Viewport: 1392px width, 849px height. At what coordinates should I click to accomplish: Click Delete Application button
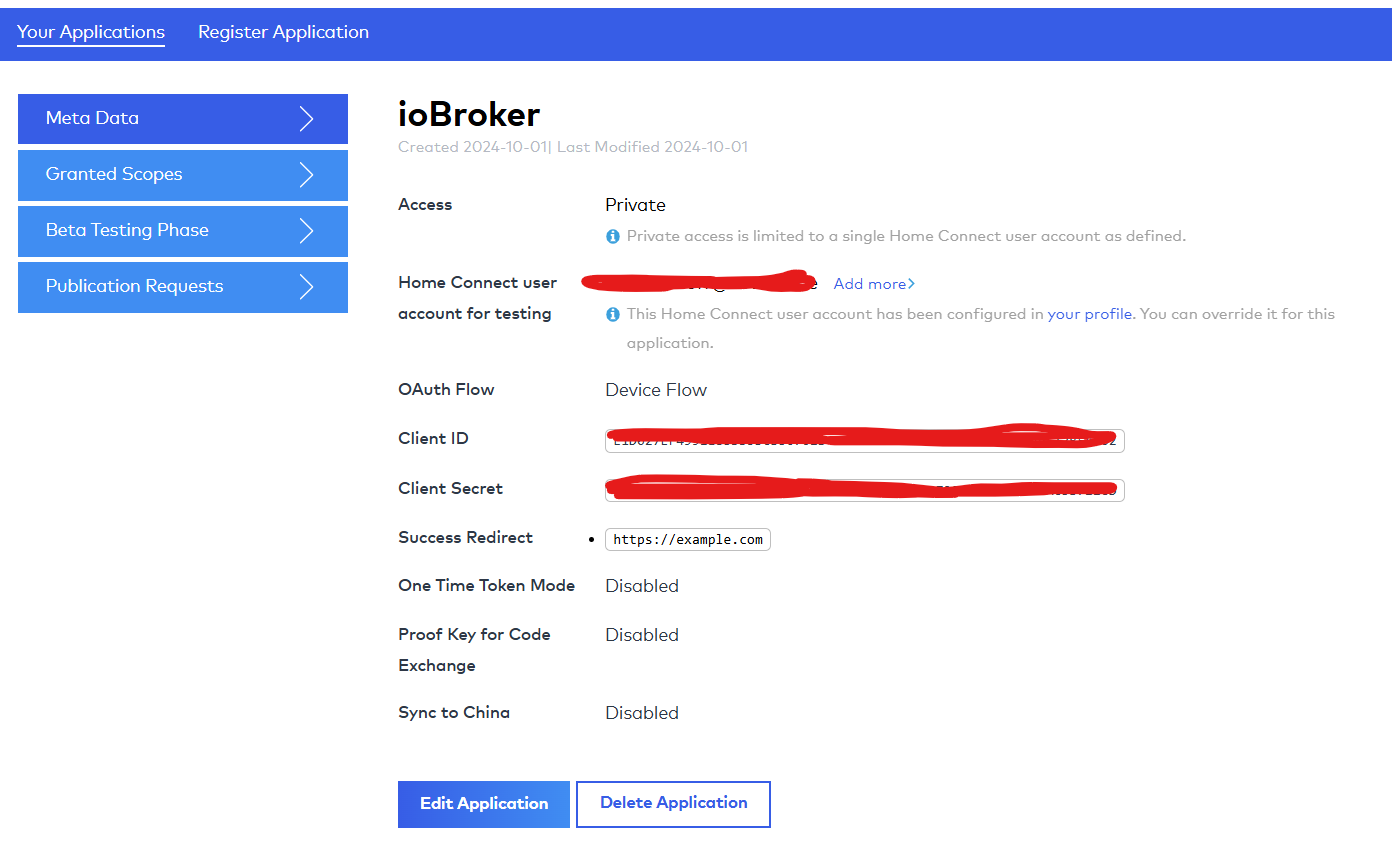674,804
